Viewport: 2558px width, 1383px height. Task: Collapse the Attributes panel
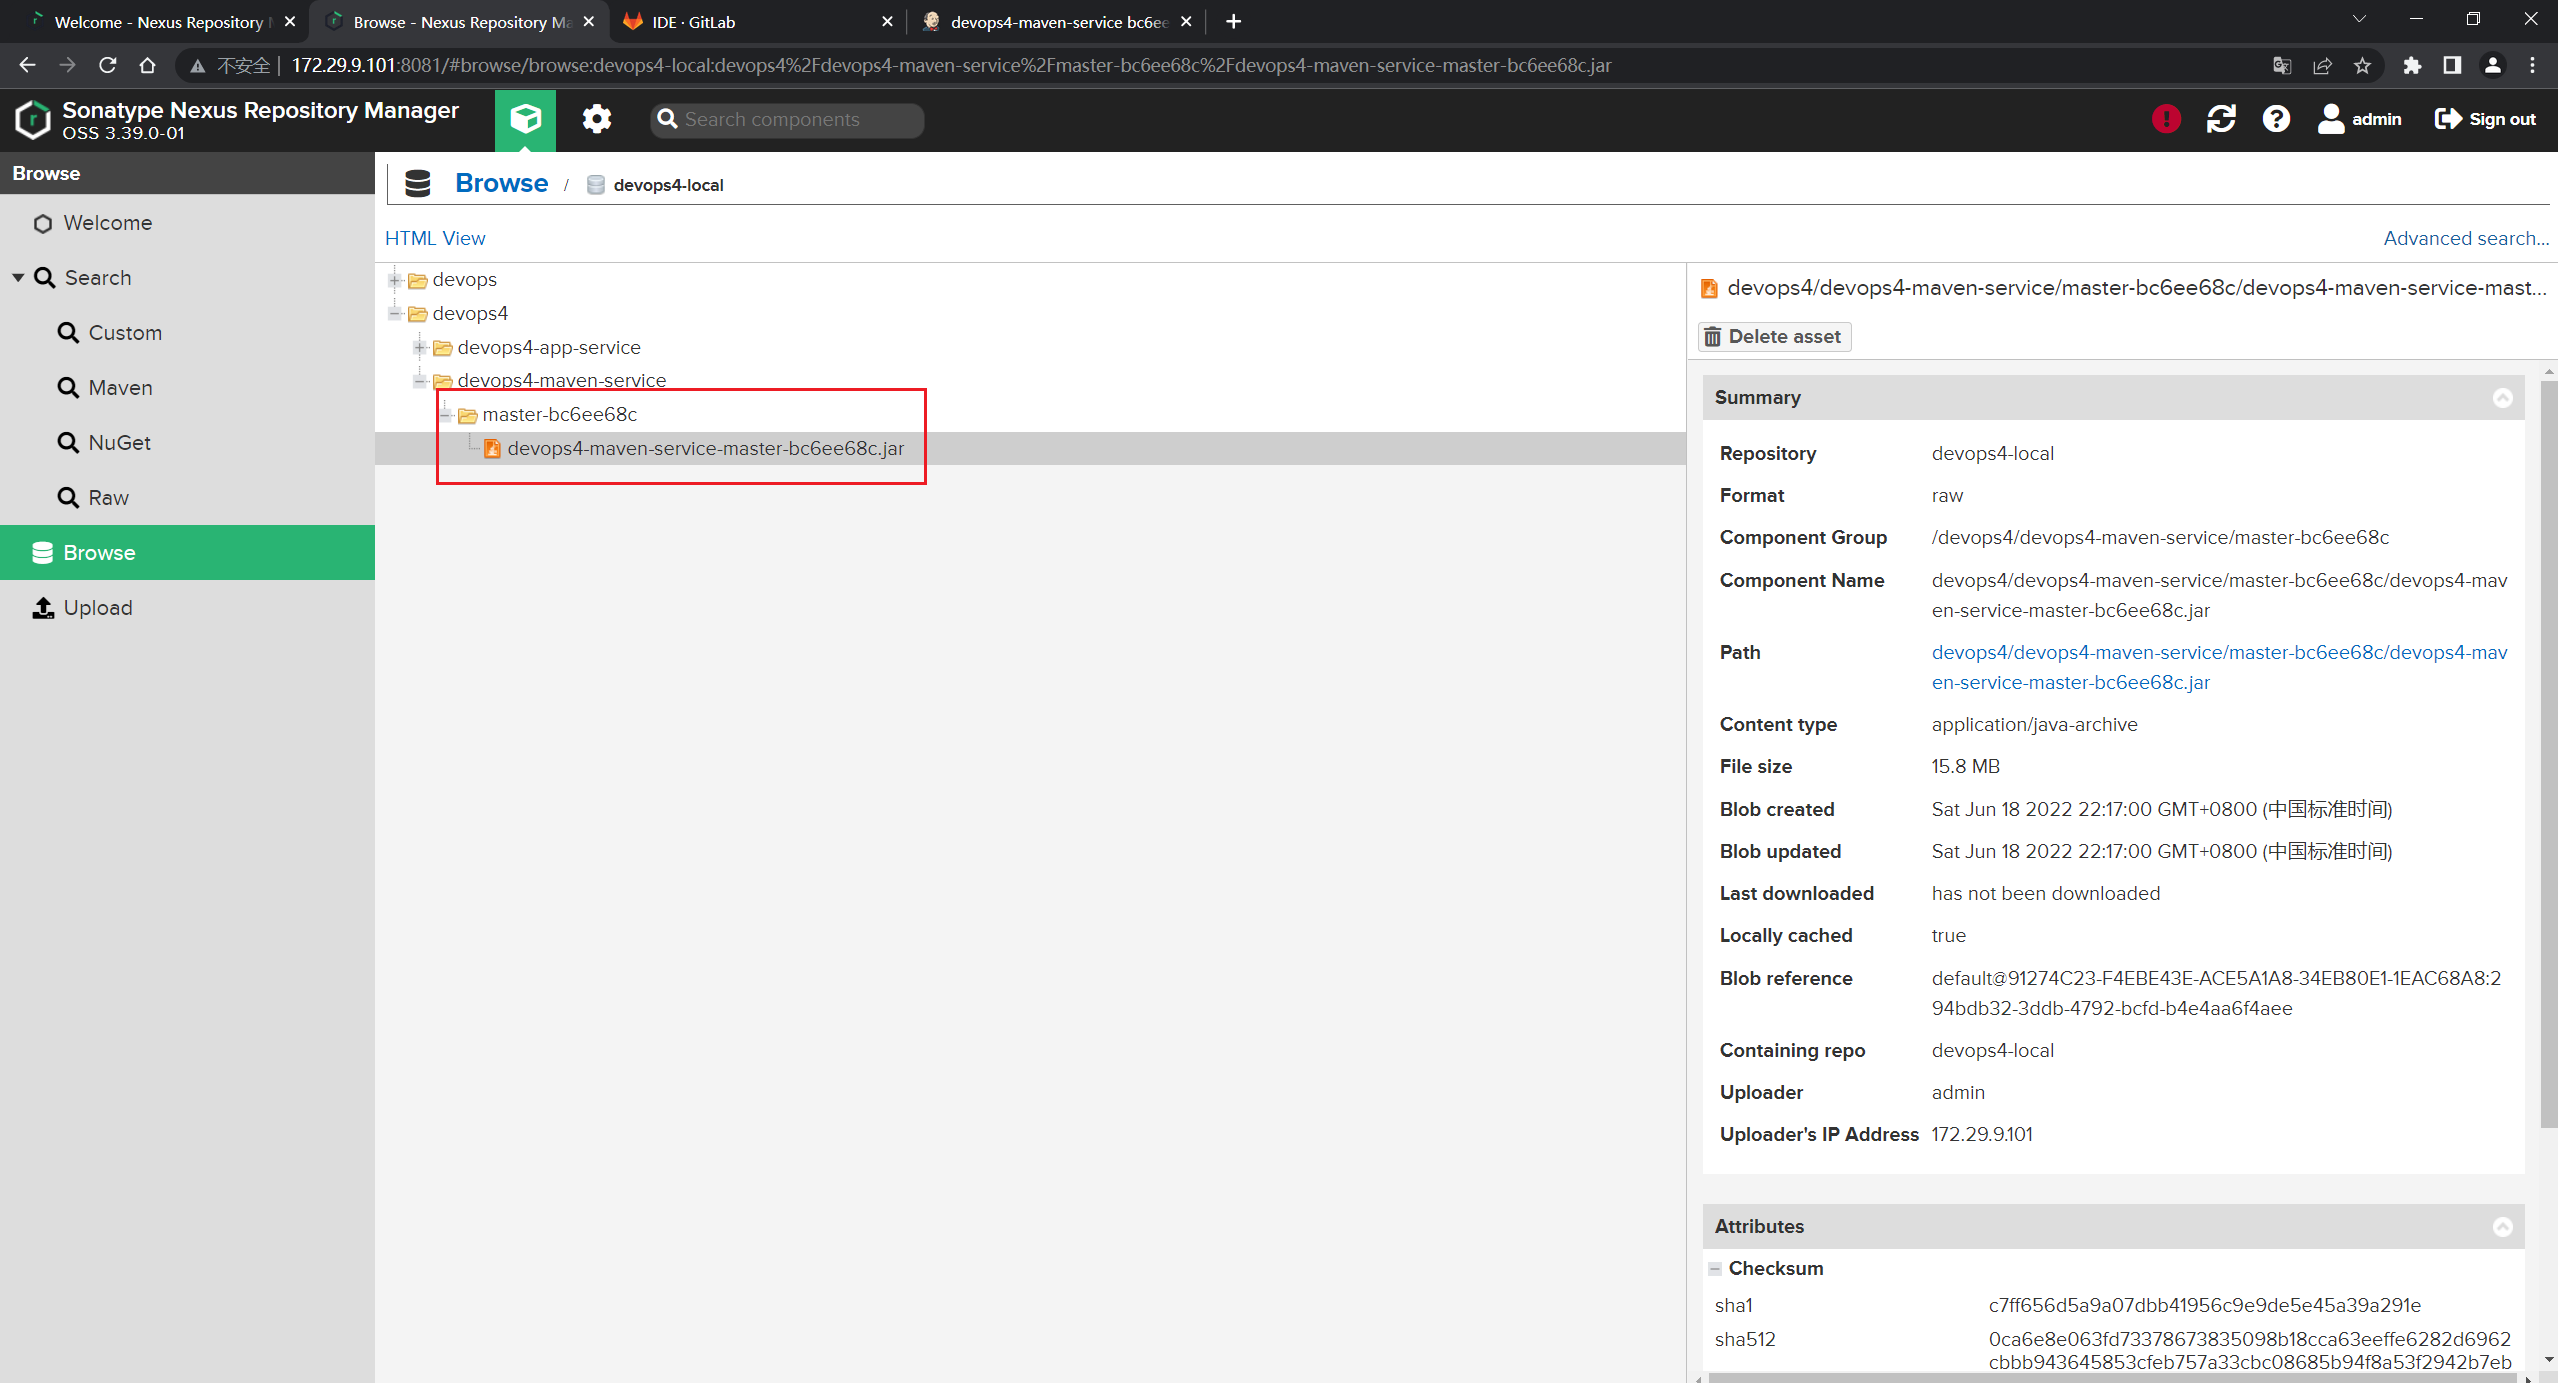click(2502, 1227)
